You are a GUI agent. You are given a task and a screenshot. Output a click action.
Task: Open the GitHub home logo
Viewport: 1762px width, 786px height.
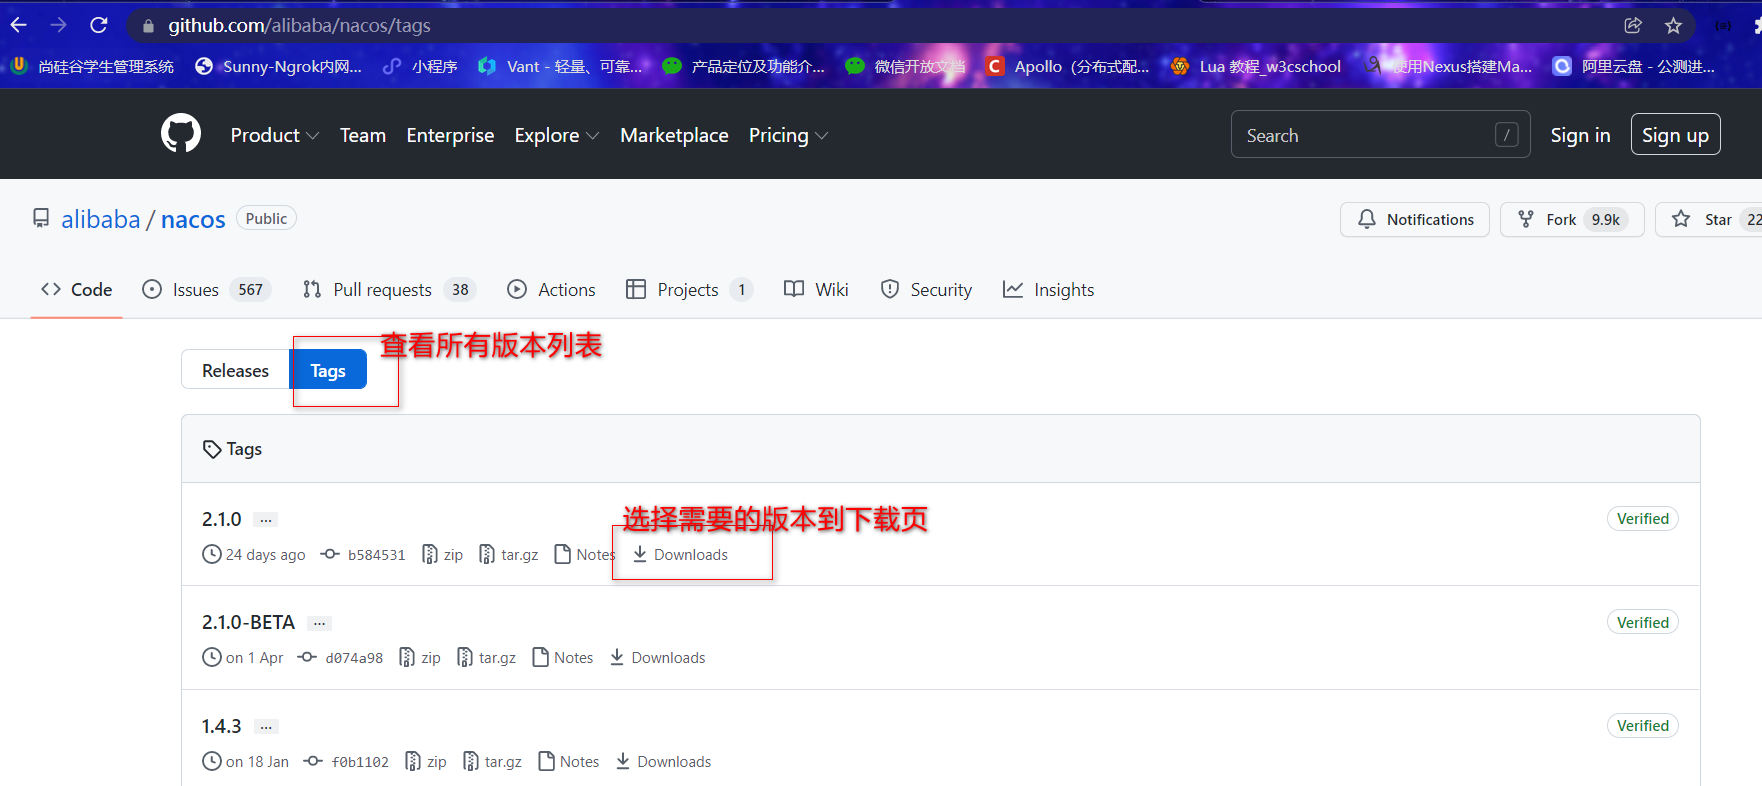coord(181,133)
